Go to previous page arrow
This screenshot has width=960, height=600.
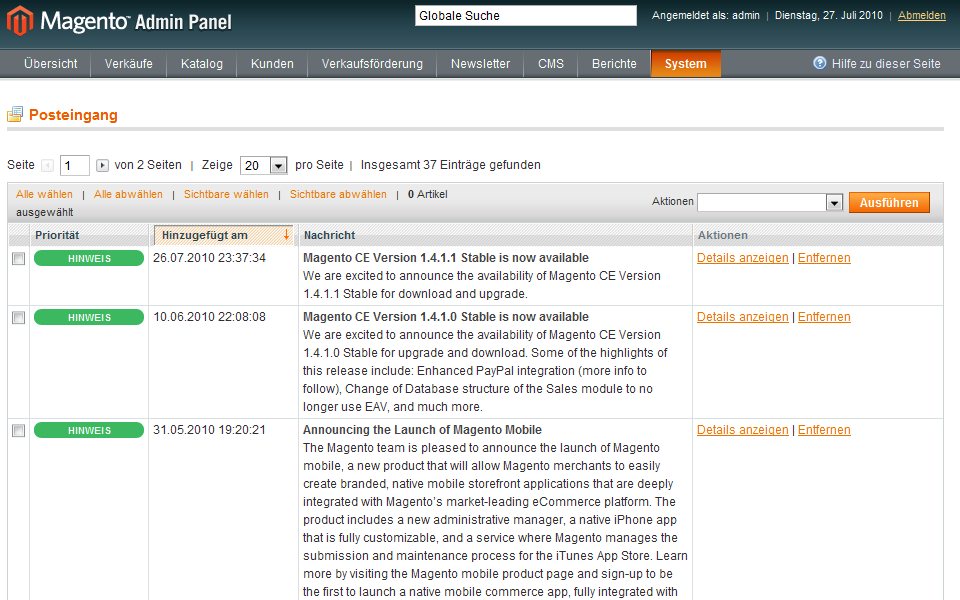tap(47, 165)
